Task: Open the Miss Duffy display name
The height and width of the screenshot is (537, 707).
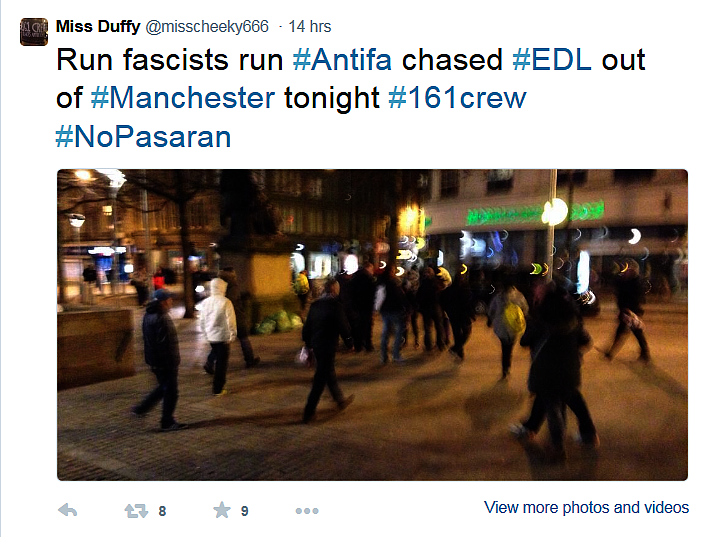Action: pos(98,26)
